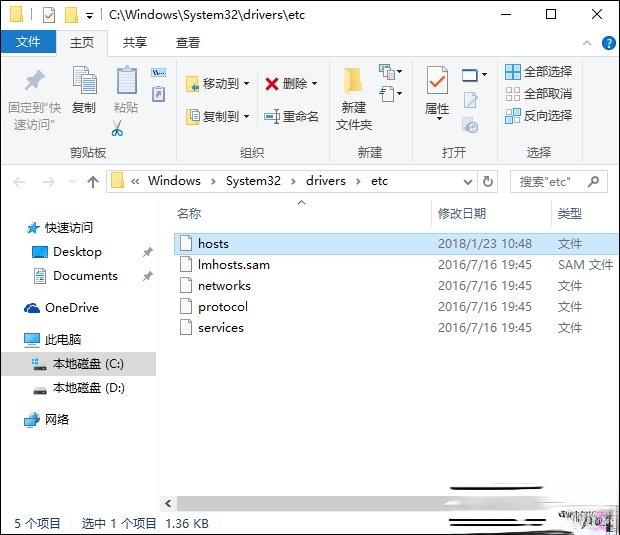Open the Easy access dropdown
The image size is (620, 535).
click(x=391, y=94)
